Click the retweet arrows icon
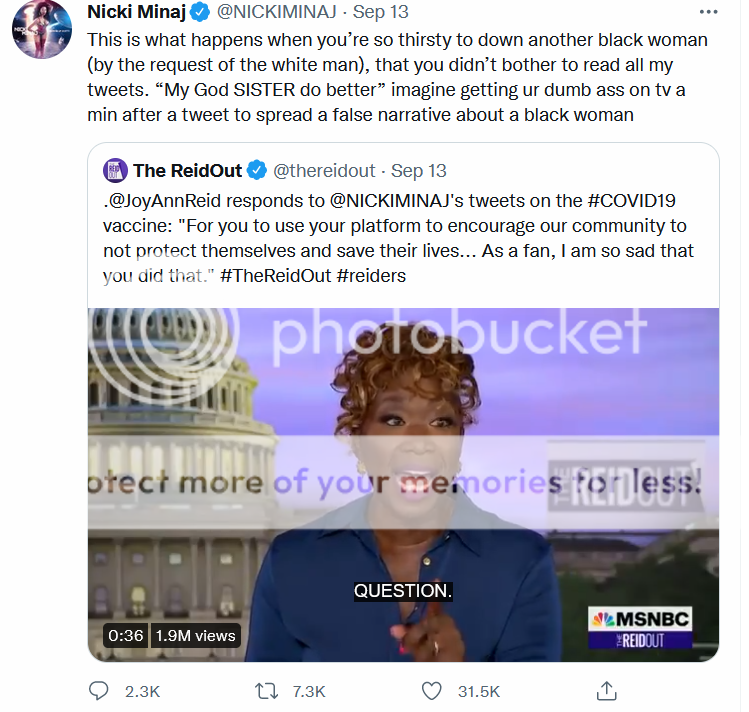This screenshot has height=712, width=749. click(266, 691)
